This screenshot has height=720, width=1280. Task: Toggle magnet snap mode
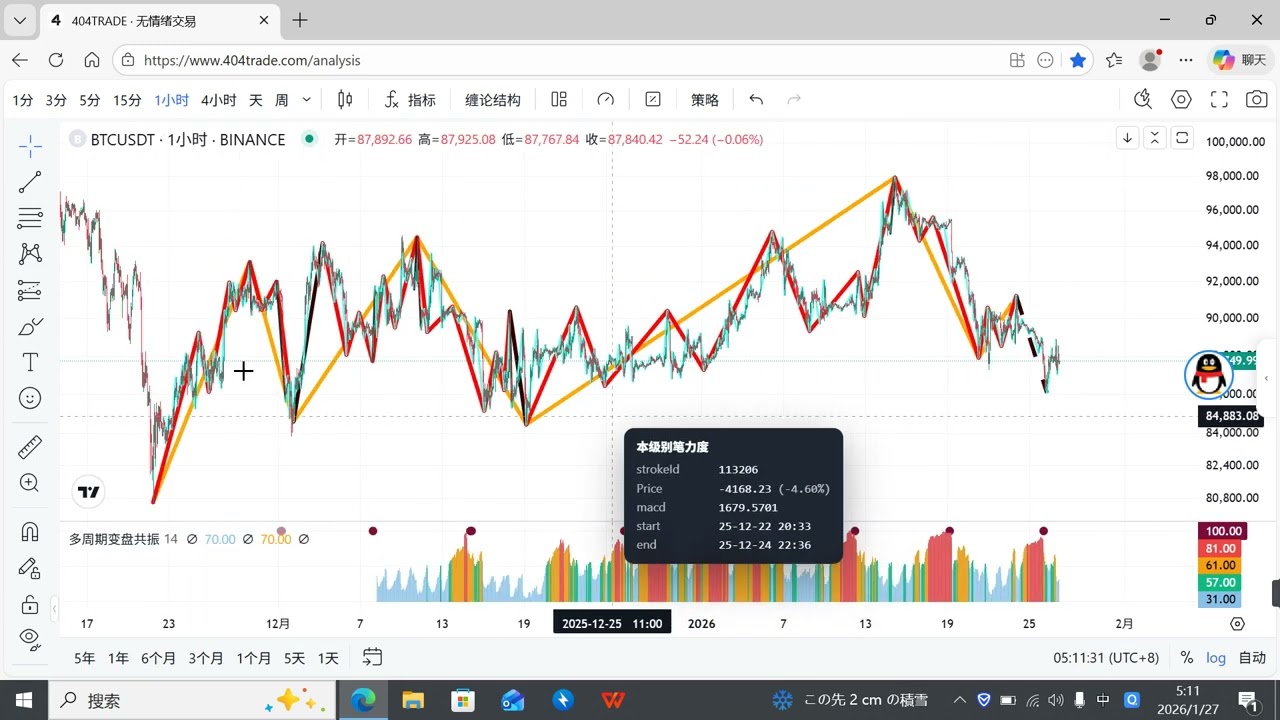(x=30, y=532)
